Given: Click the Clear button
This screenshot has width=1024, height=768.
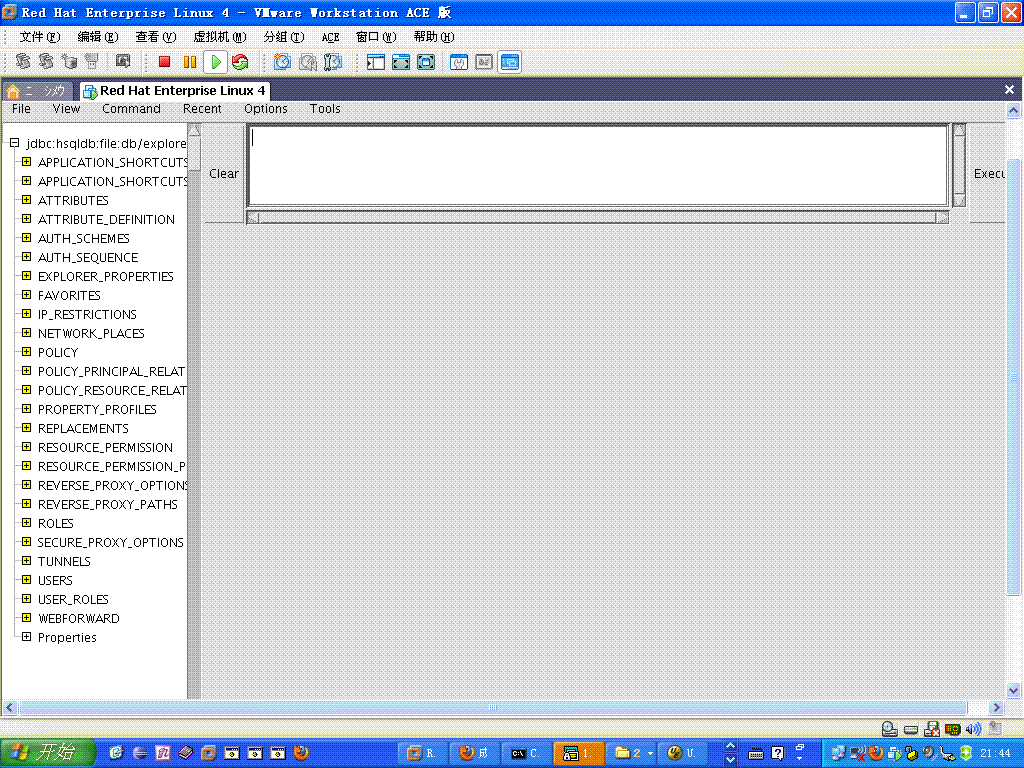Looking at the screenshot, I should [x=224, y=174].
